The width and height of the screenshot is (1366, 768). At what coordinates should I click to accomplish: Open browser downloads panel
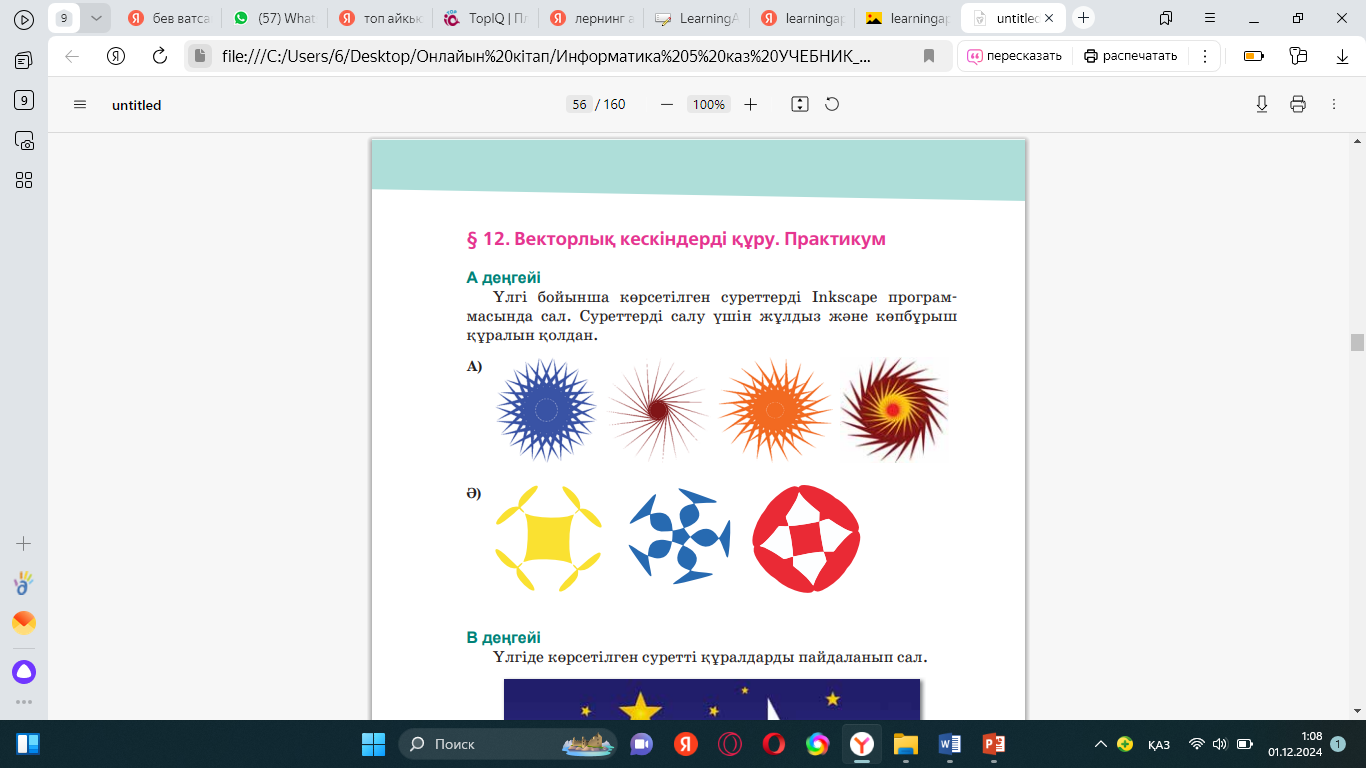point(1343,56)
